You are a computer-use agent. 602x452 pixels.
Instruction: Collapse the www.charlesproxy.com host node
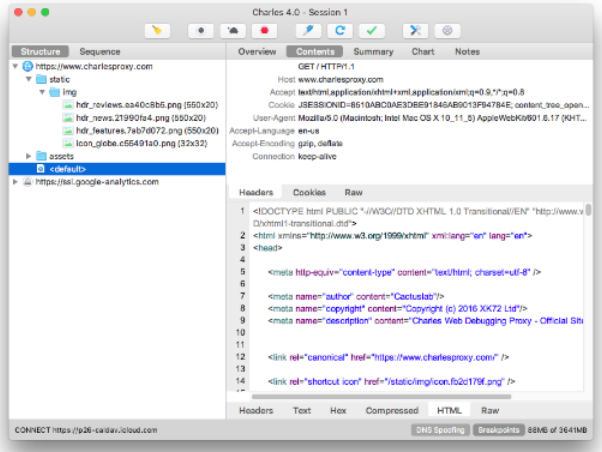[x=15, y=66]
